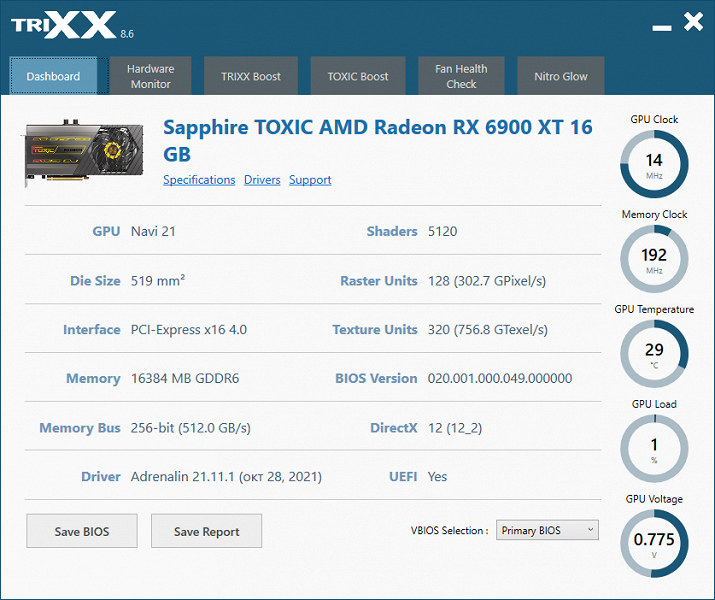This screenshot has width=715, height=600.
Task: Click the version number '8.6'
Action: [127, 34]
